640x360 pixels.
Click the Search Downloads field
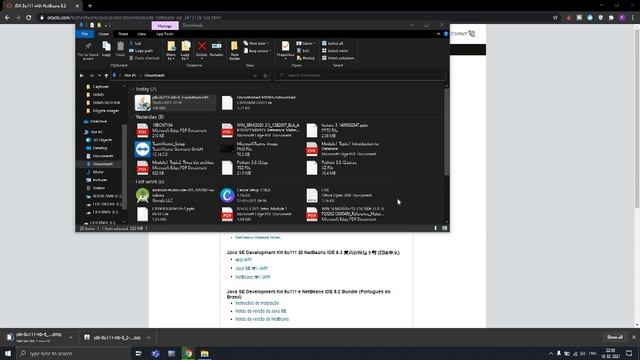click(359, 76)
